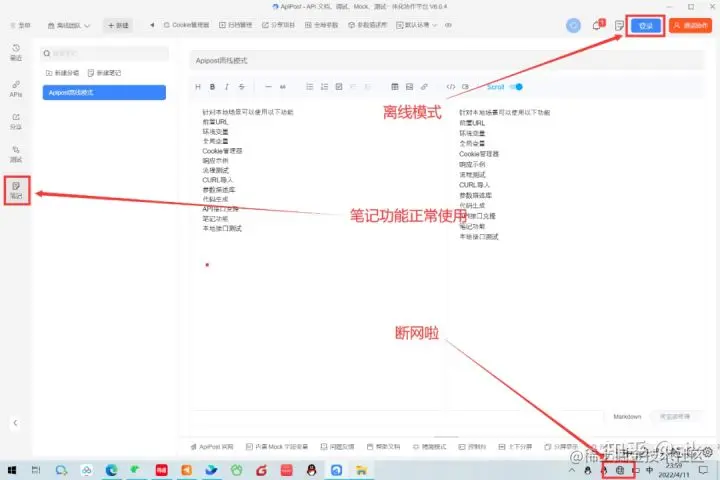Open 内置 Mock 字段变量 in the bottom bar
720x480 pixels.
coord(277,446)
